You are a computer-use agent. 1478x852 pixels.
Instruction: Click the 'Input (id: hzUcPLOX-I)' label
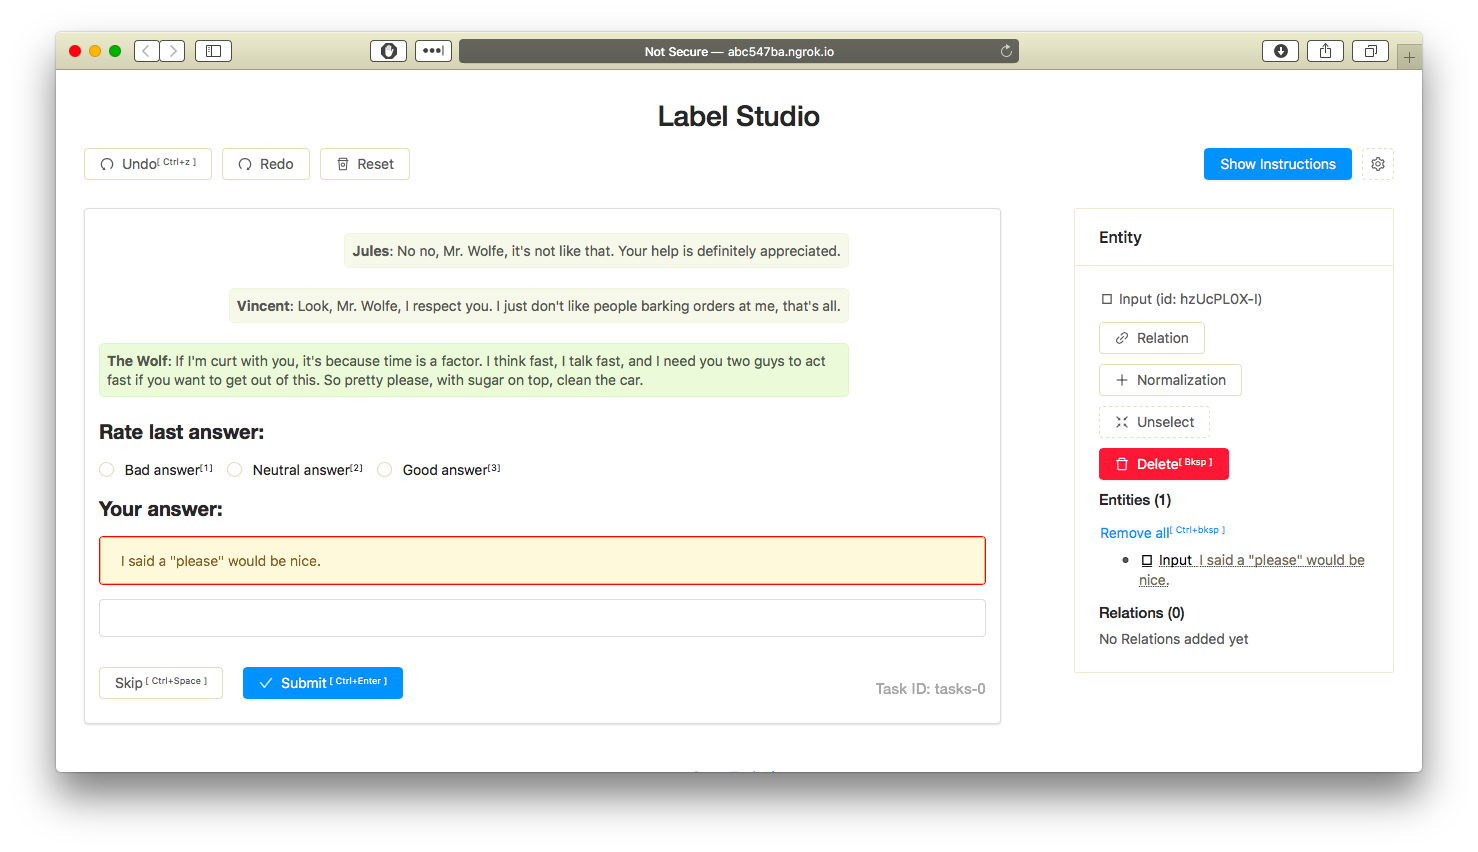point(1182,299)
